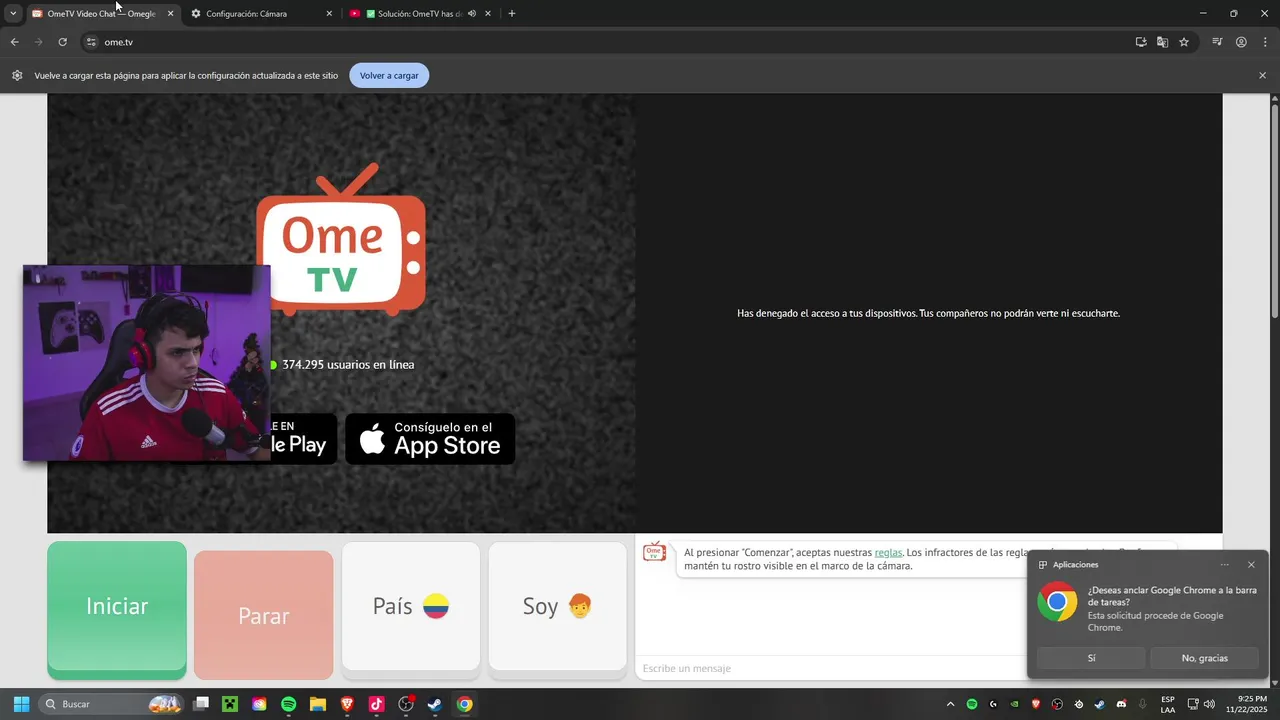Click Chrome icon on the taskbar
The height and width of the screenshot is (720, 1280).
click(464, 704)
